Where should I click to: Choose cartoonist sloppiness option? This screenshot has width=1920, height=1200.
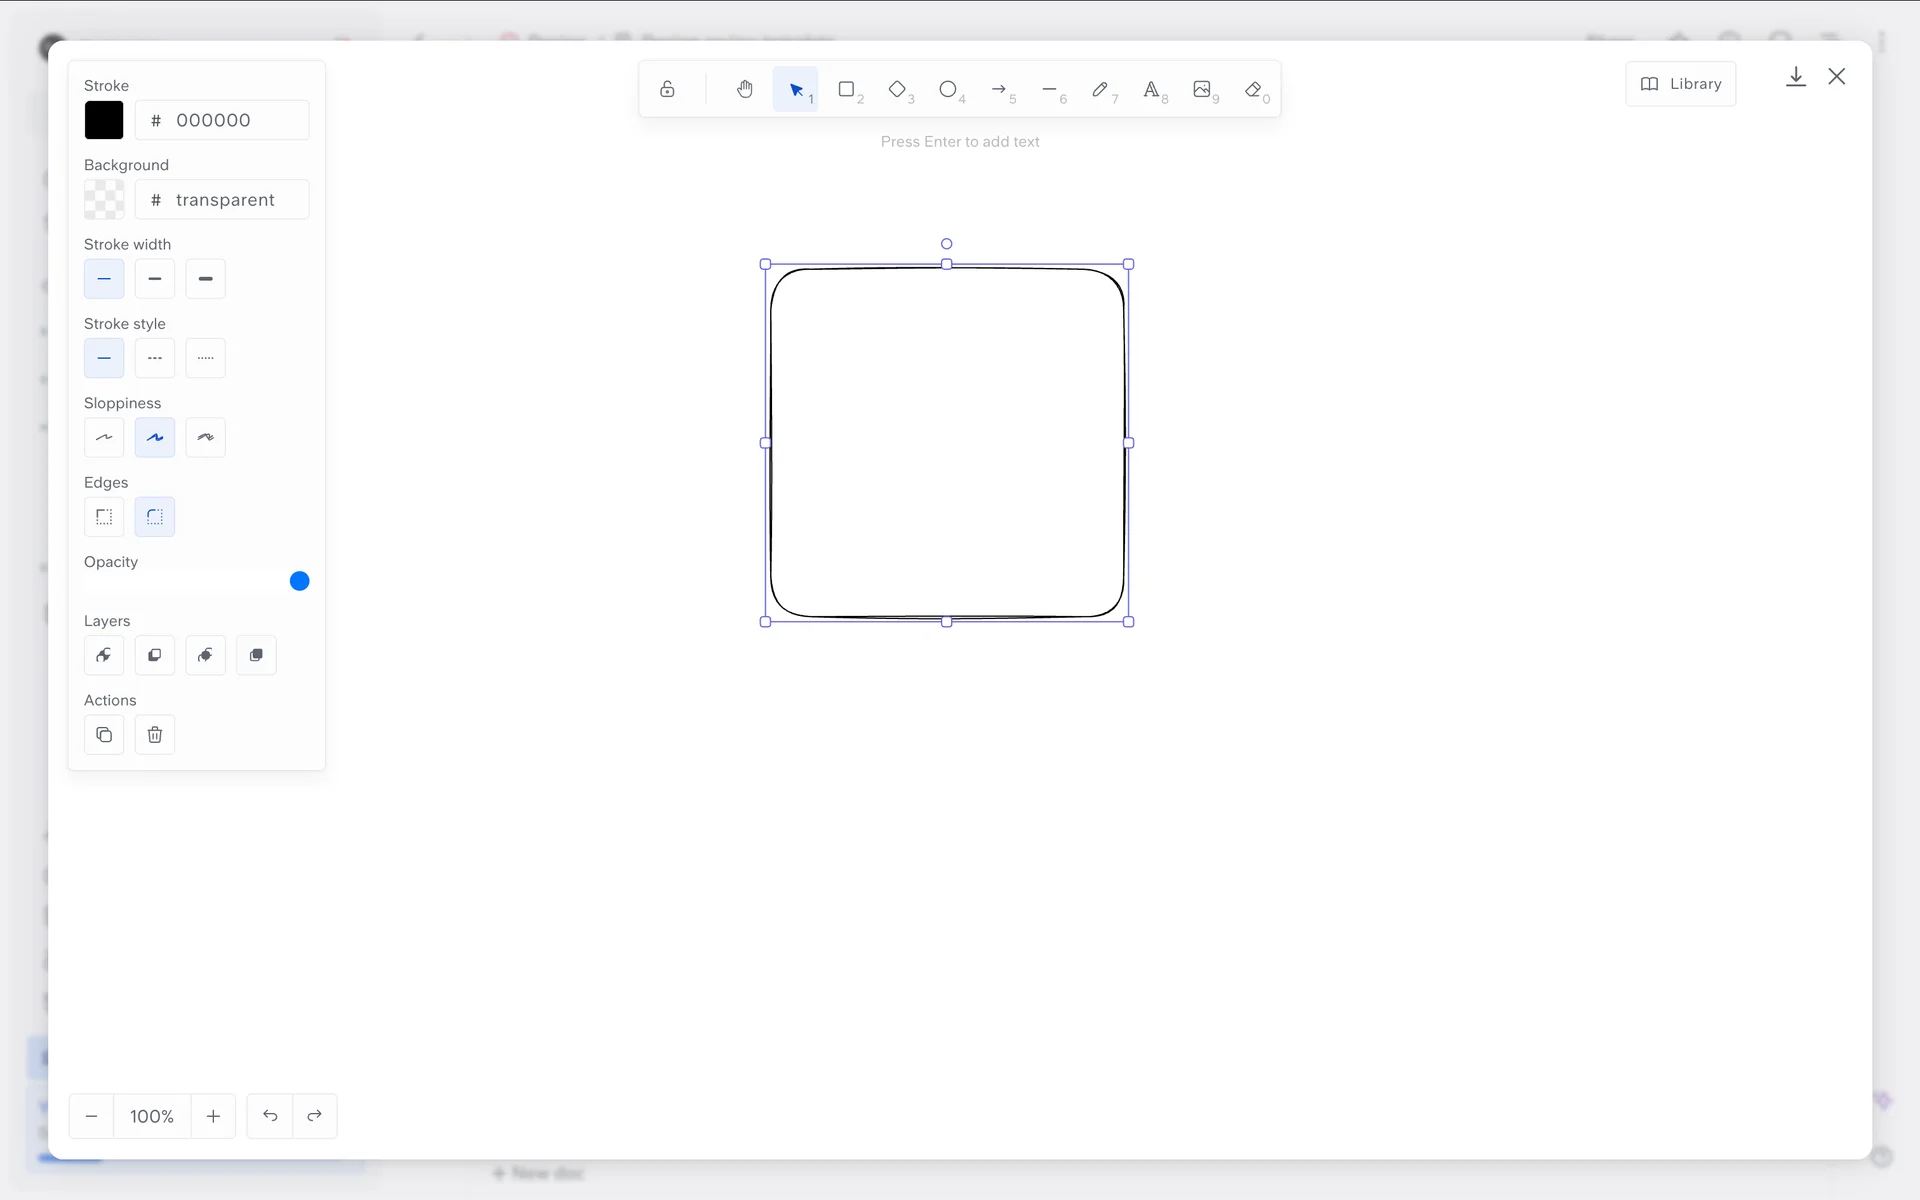(x=205, y=438)
